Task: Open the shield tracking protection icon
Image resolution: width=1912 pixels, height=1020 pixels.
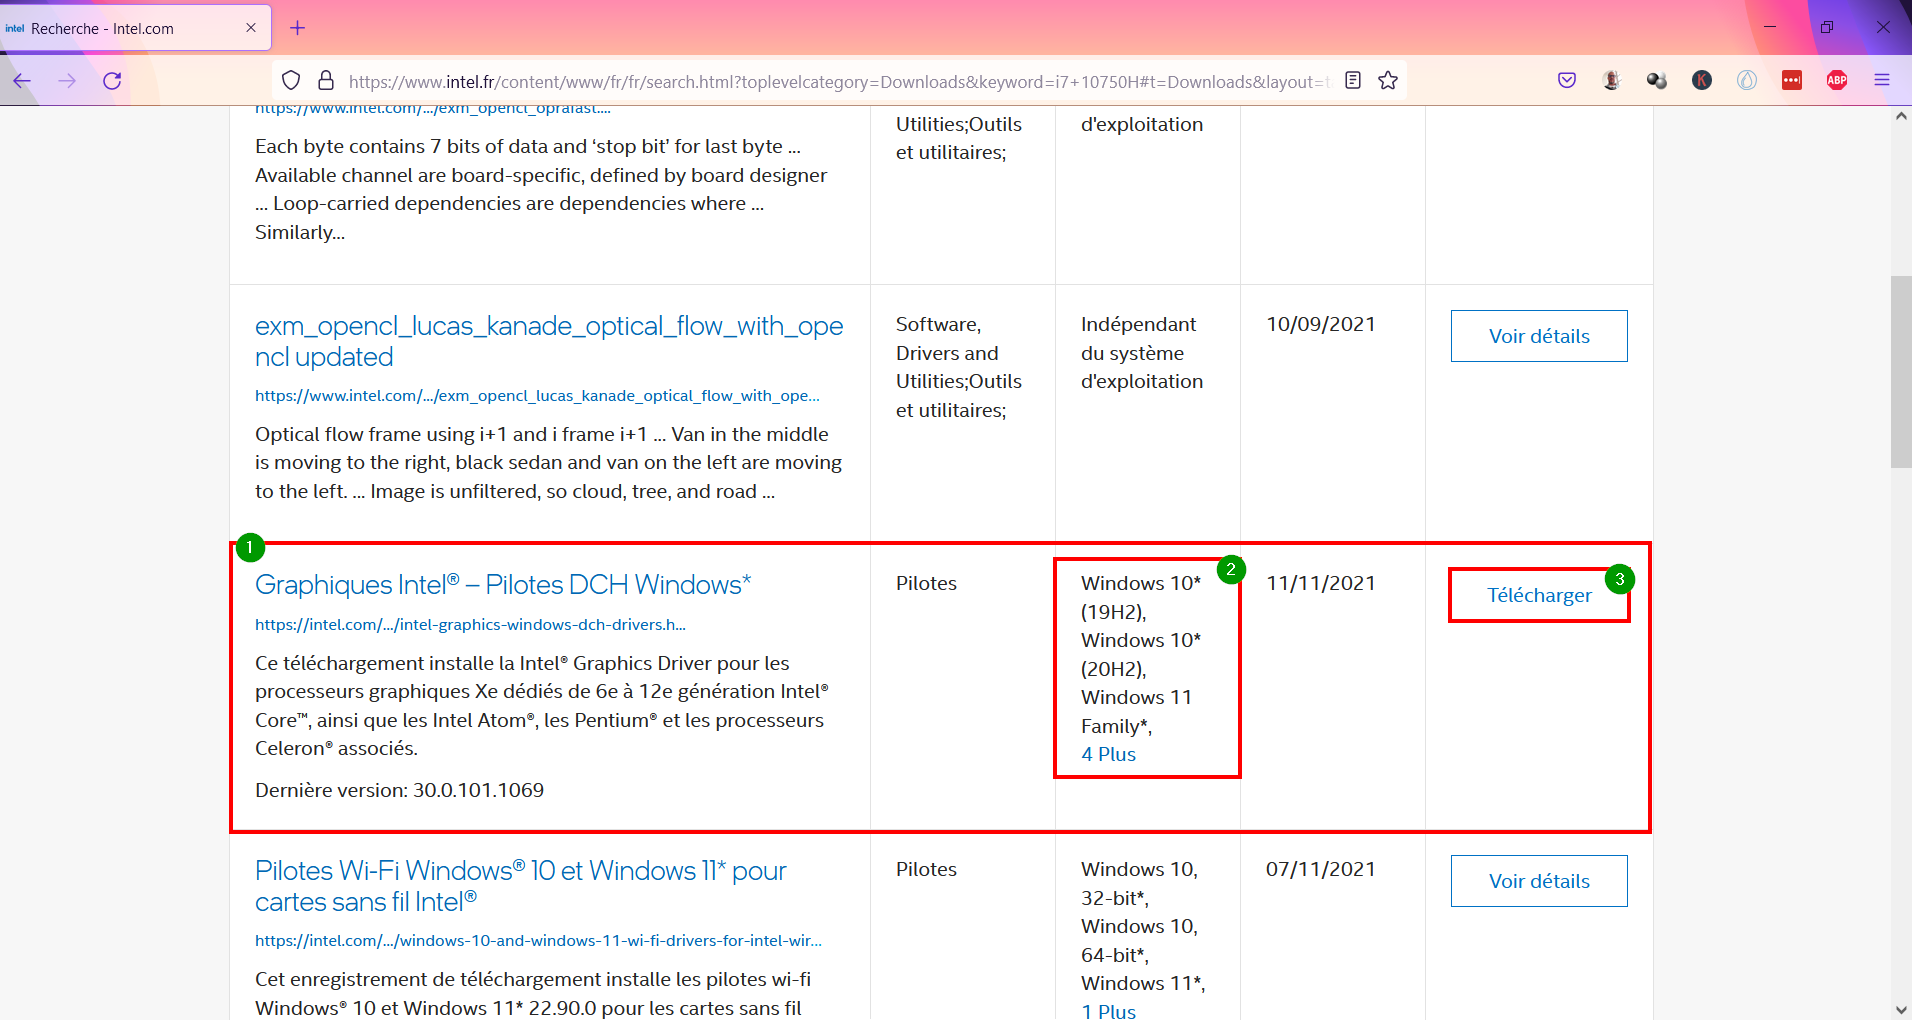Action: tap(291, 81)
